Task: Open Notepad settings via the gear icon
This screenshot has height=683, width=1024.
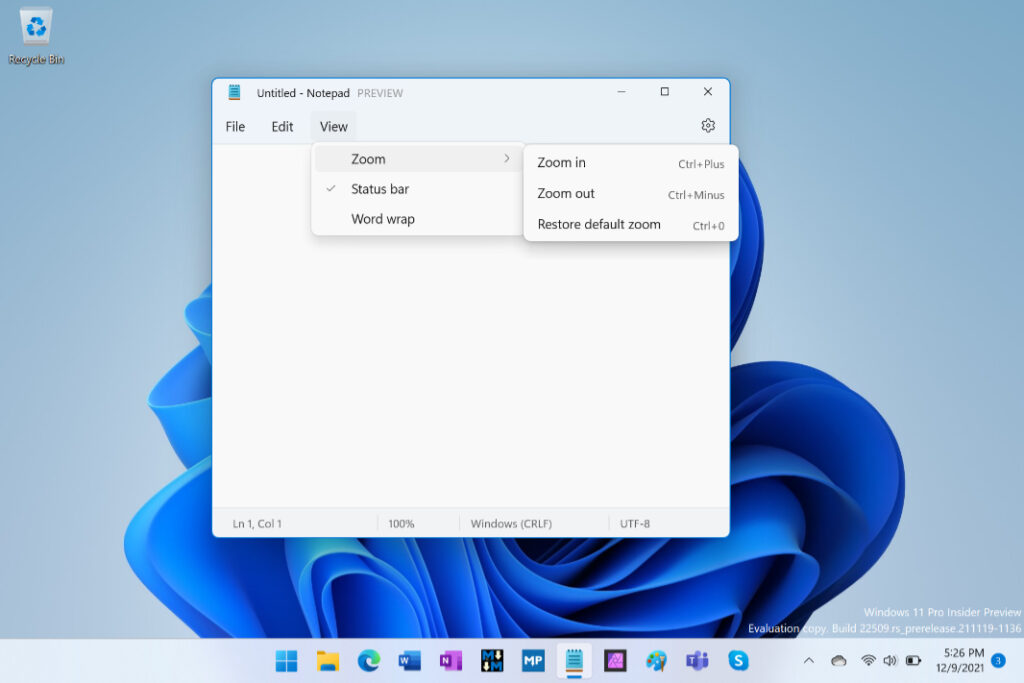Action: point(708,125)
